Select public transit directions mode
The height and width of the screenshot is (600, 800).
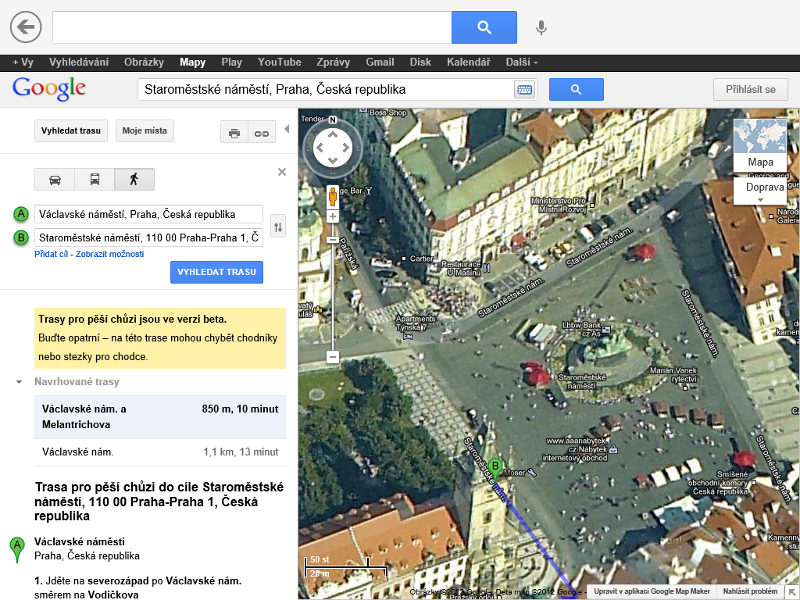[94, 180]
